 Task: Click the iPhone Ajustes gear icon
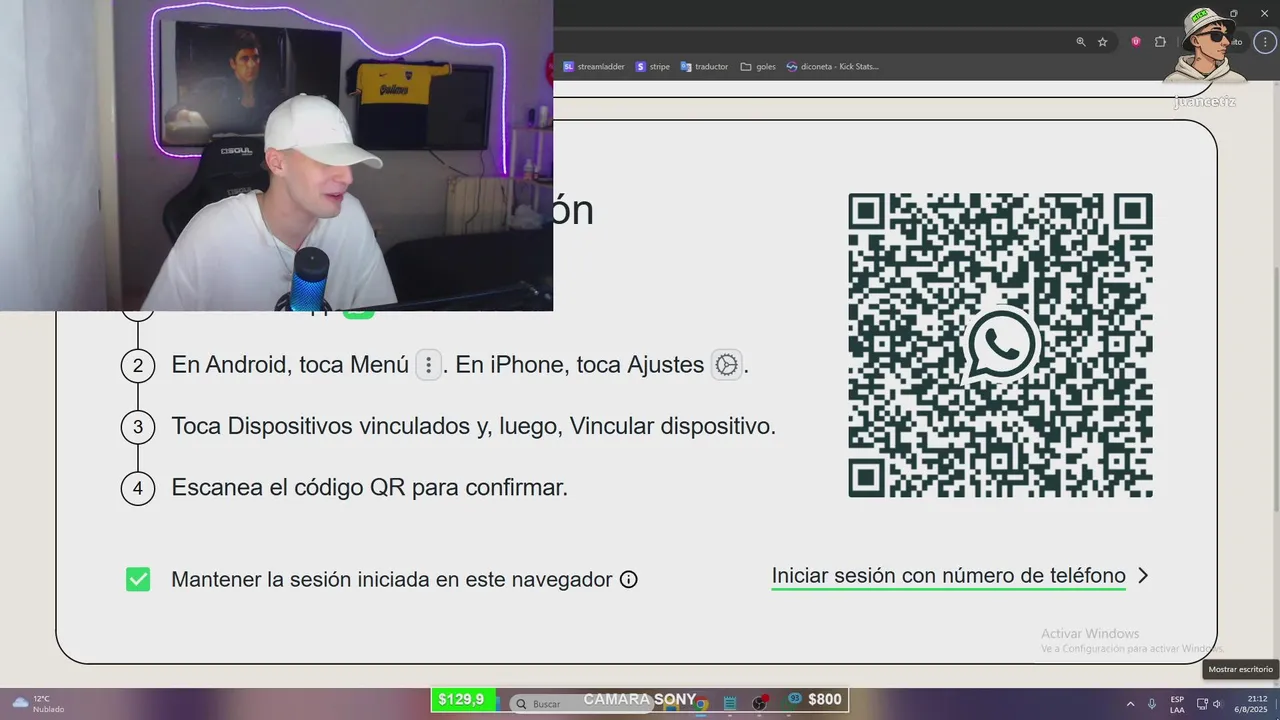726,366
